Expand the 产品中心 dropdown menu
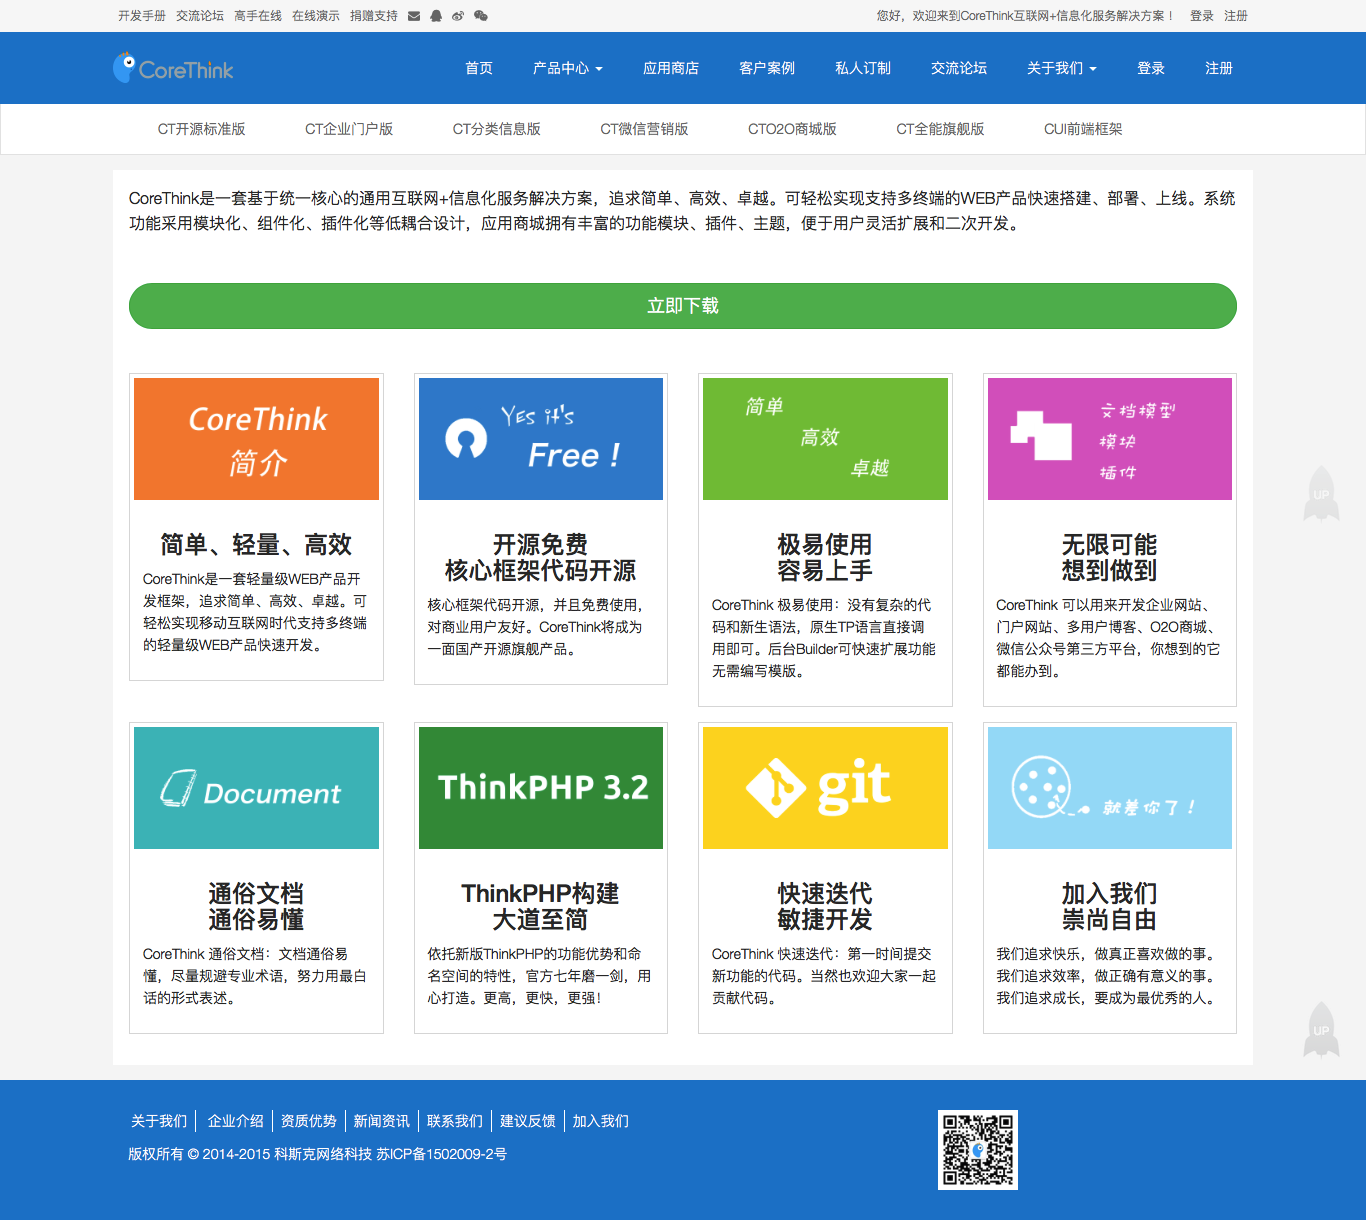This screenshot has width=1366, height=1220. click(567, 68)
